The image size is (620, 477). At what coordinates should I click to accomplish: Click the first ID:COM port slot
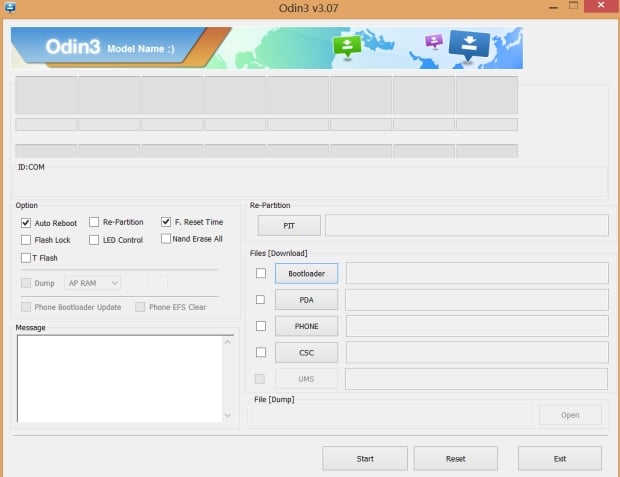tap(46, 95)
